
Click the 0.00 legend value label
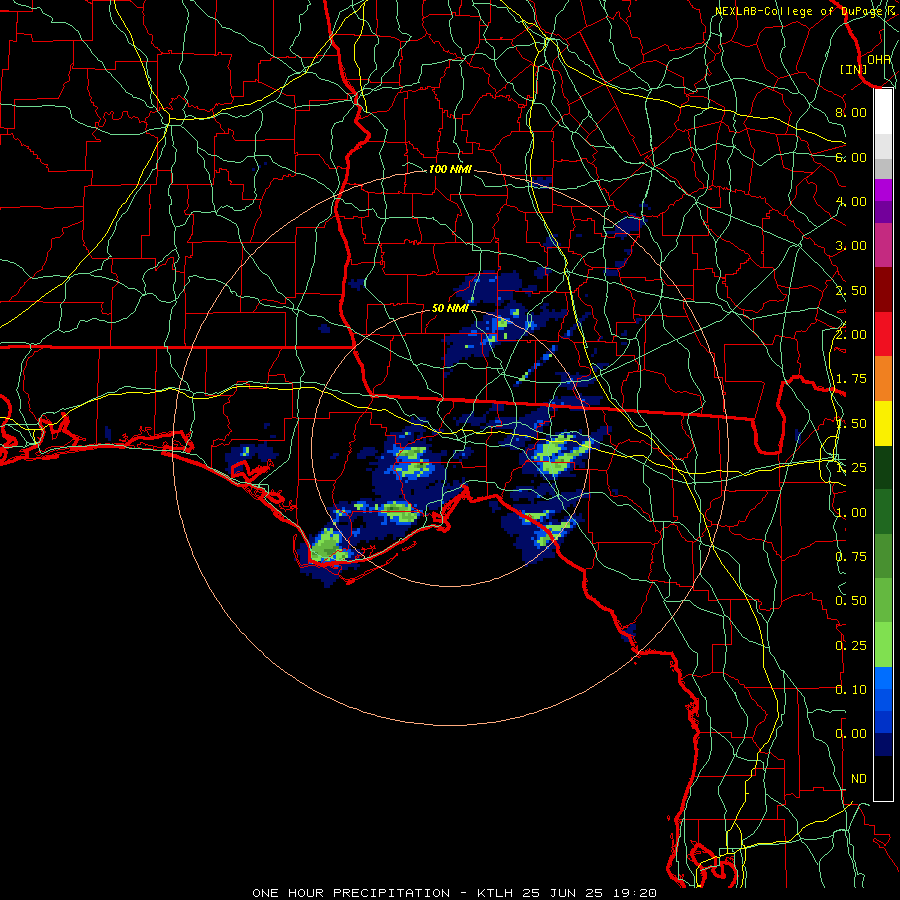pos(851,734)
